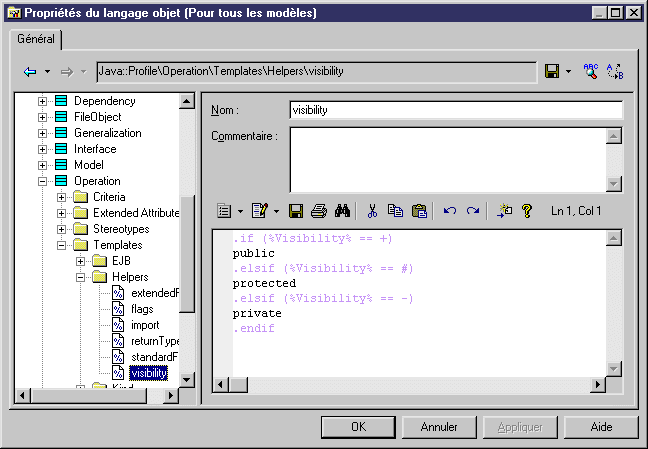Expand the Criteria folder node

click(x=62, y=197)
